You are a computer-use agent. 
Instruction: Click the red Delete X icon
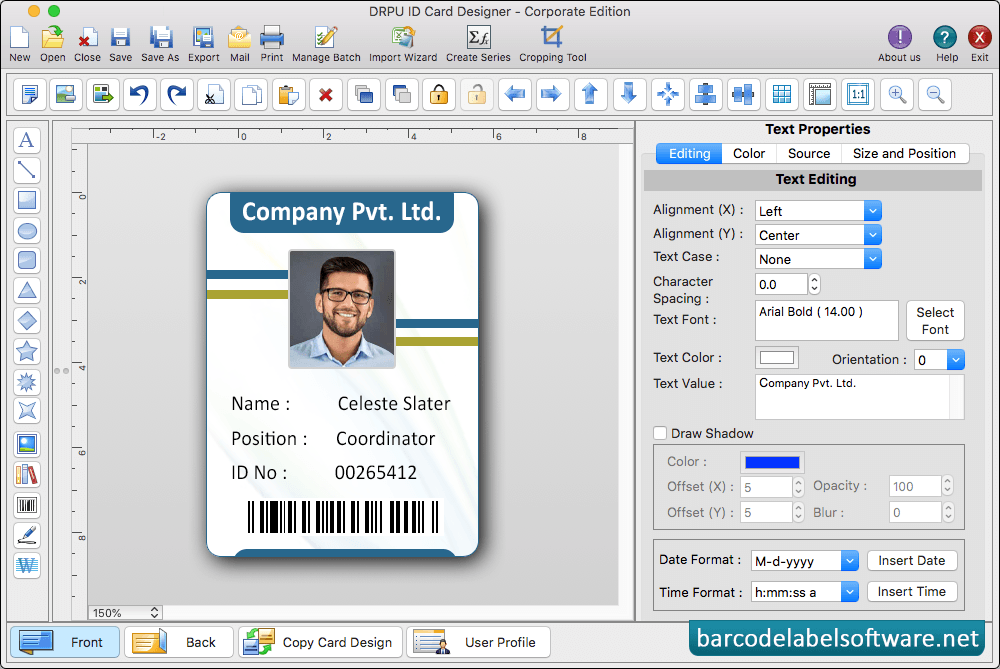tap(326, 95)
